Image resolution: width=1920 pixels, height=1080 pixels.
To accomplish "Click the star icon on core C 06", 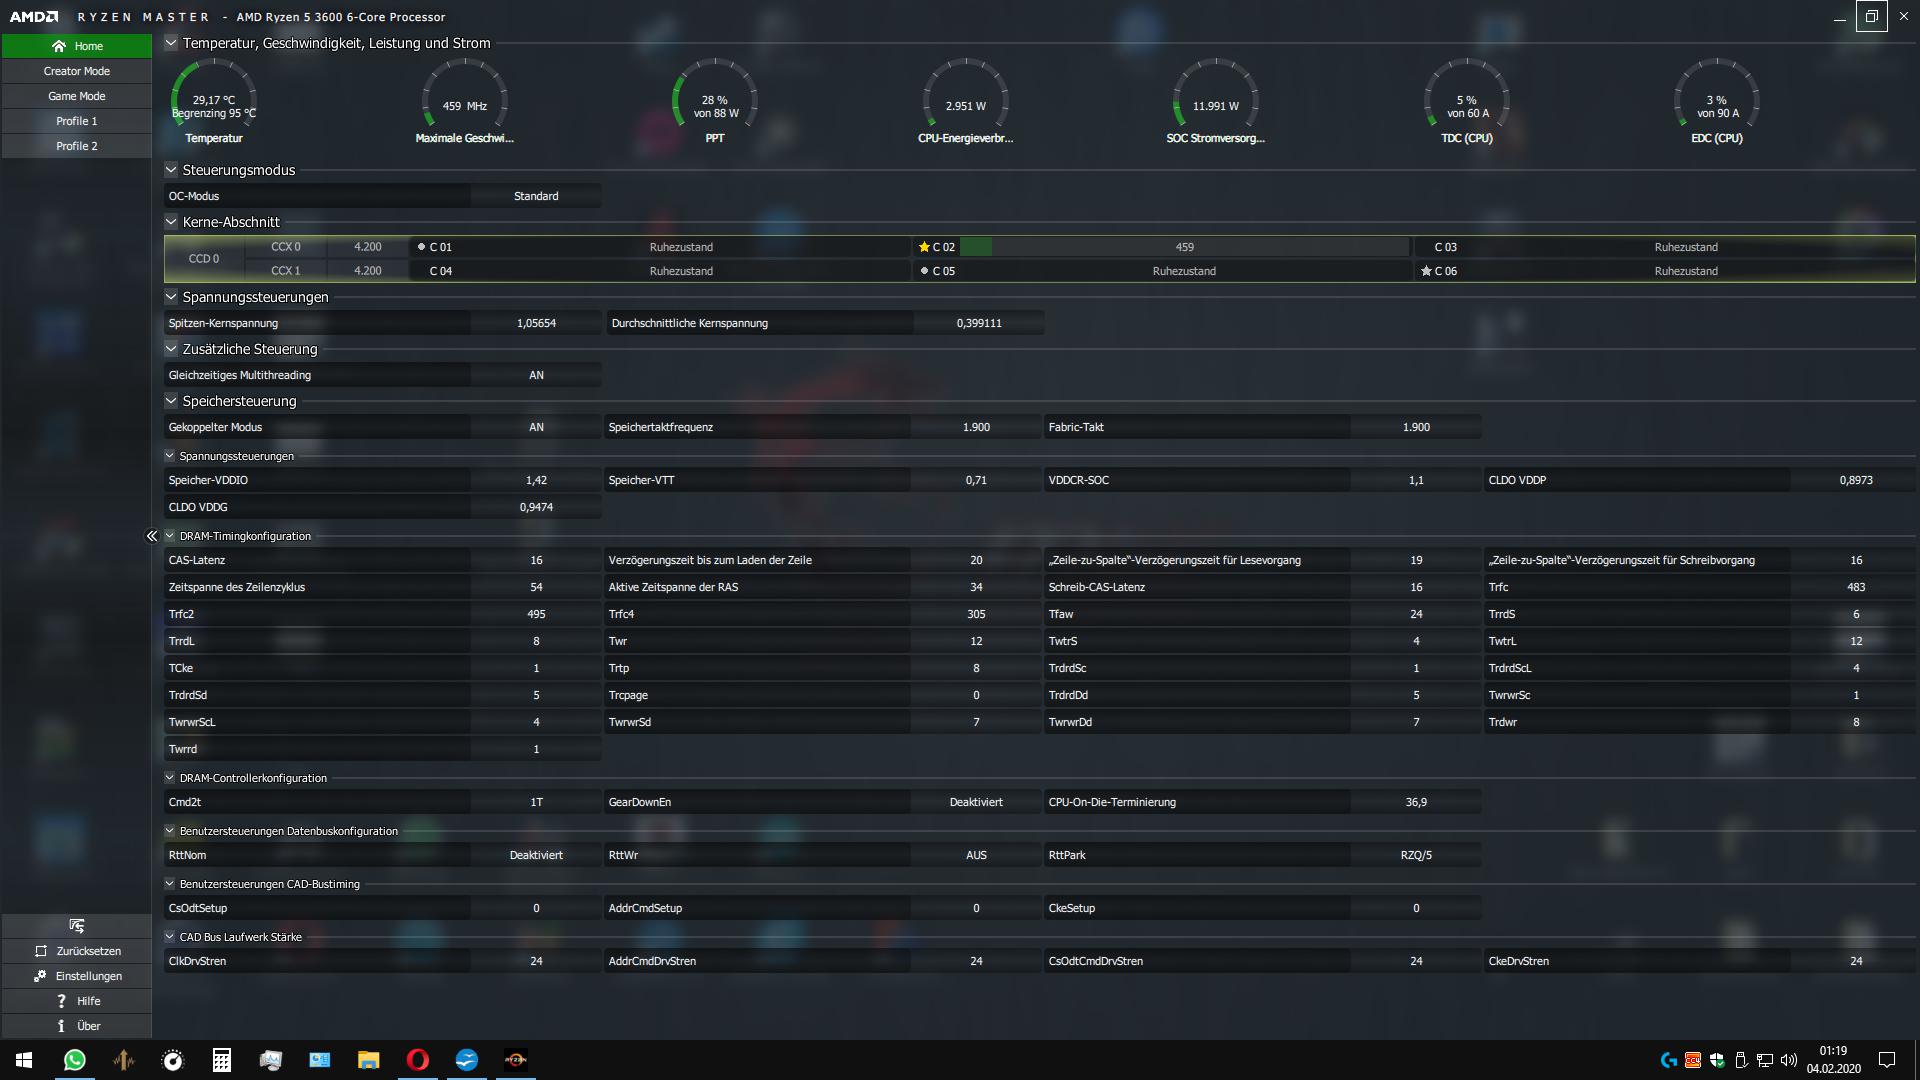I will pyautogui.click(x=1426, y=271).
